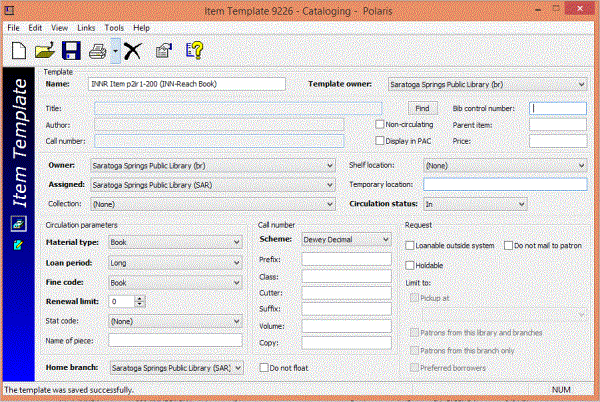Image resolution: width=600 pixels, height=402 pixels.
Task: Increase the Renewal limit spinner value
Action: click(x=138, y=297)
